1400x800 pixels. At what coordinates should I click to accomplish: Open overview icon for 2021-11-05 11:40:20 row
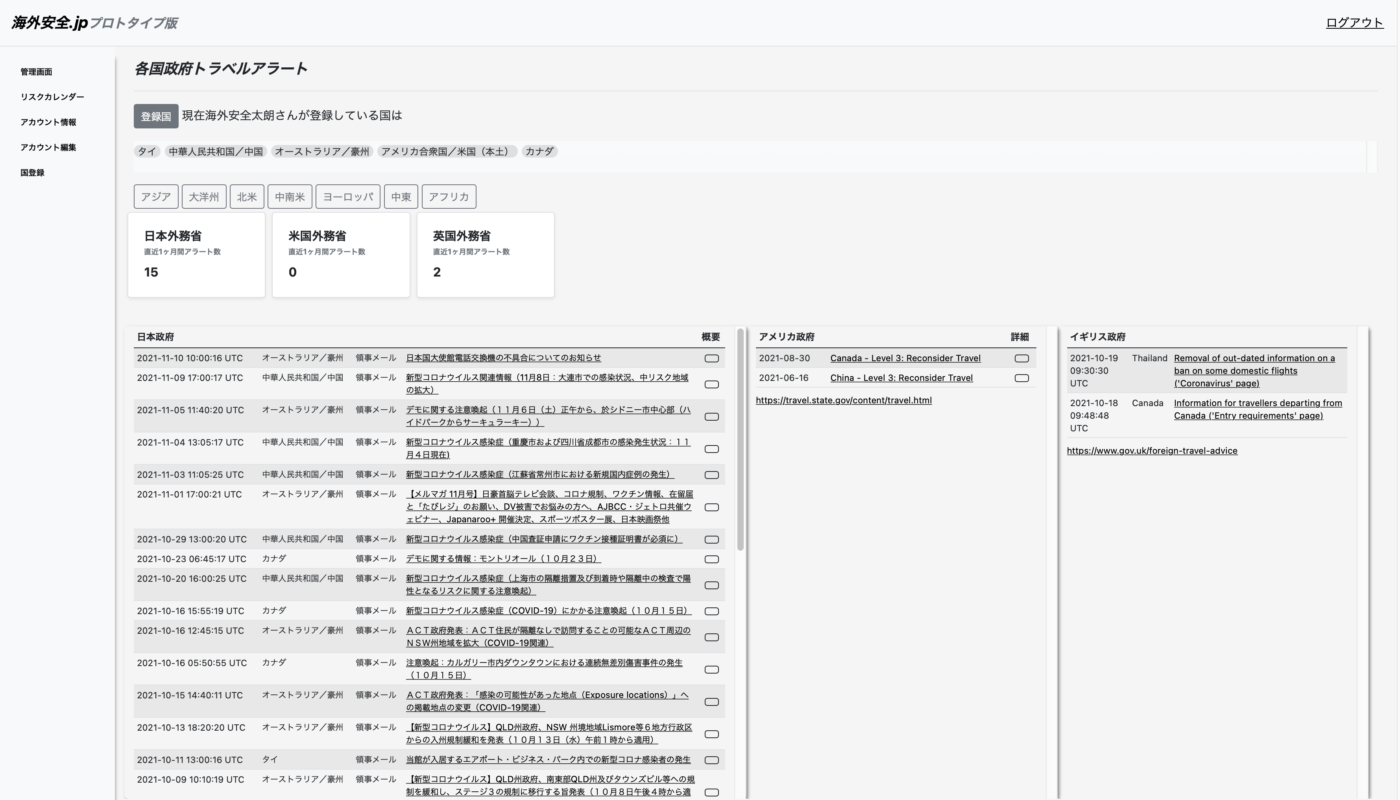[x=711, y=416]
